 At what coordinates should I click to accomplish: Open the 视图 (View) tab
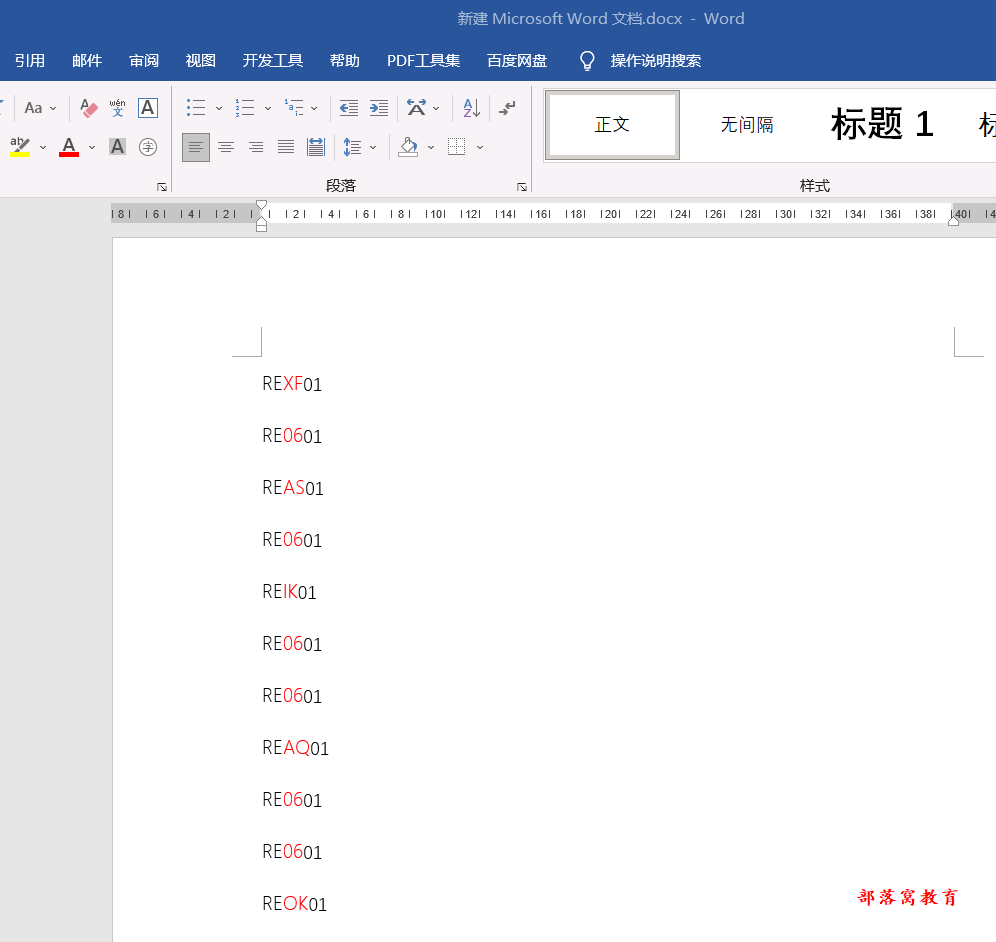[201, 60]
